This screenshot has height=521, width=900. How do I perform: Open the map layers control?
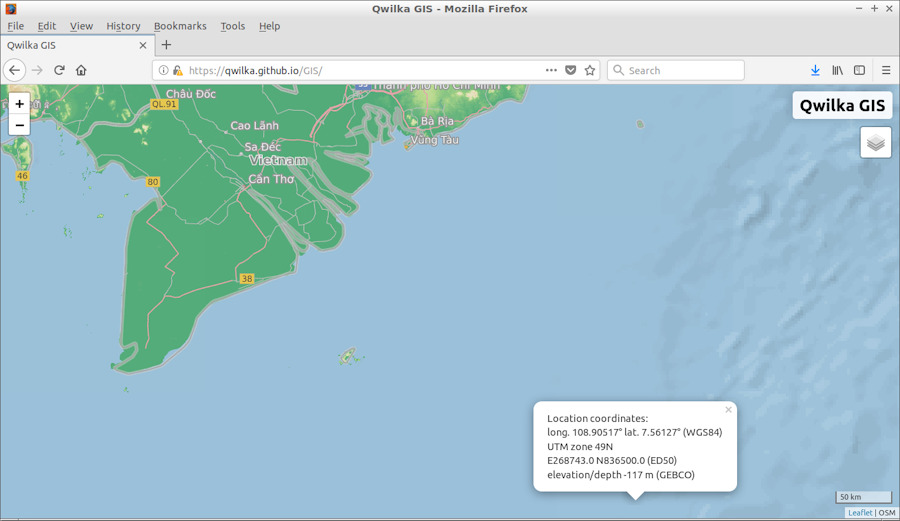pos(875,142)
